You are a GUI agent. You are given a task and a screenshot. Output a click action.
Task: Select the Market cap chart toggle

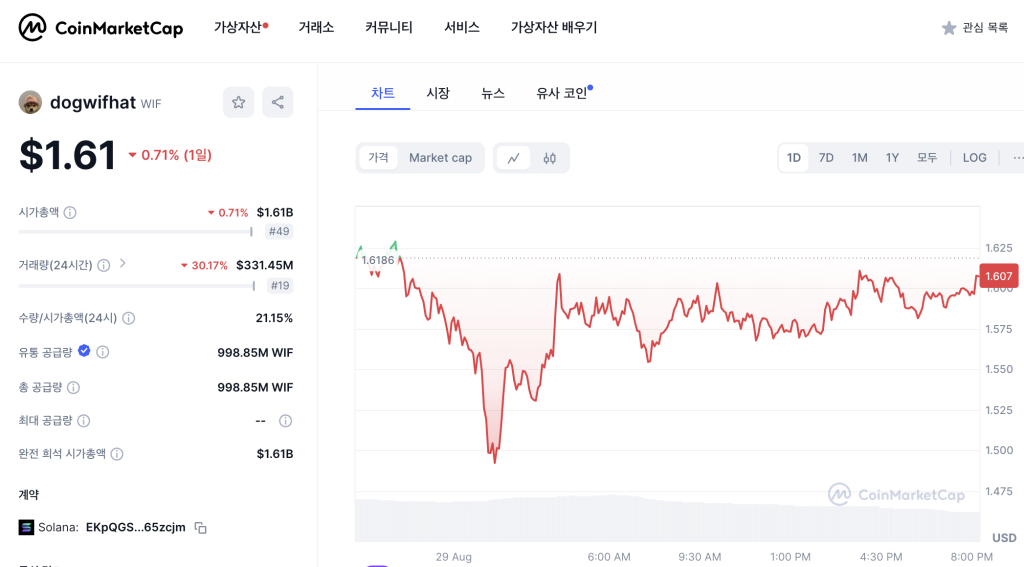440,158
